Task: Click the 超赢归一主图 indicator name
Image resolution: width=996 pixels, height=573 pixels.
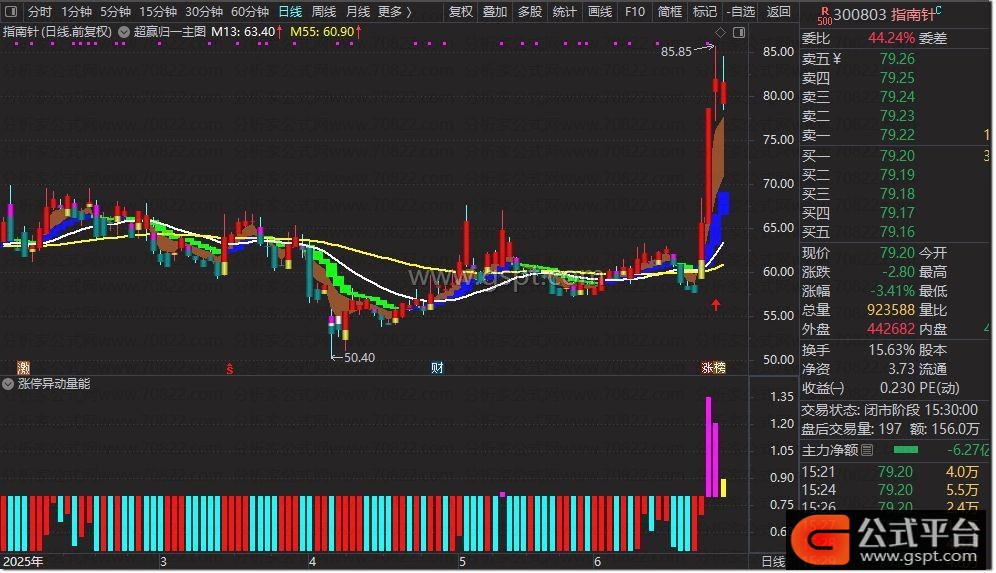Action: point(170,31)
